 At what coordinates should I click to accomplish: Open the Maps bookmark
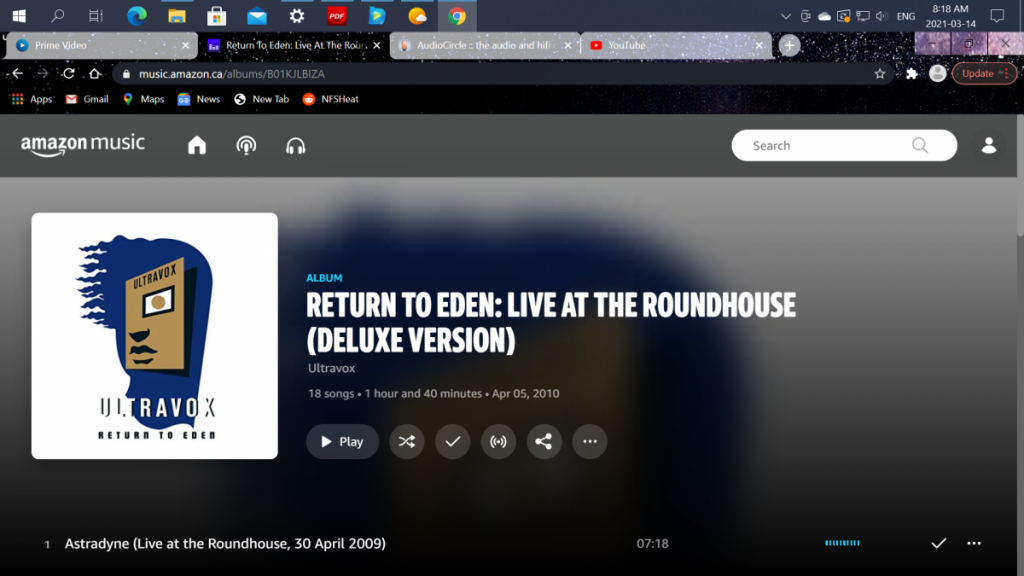coord(143,99)
